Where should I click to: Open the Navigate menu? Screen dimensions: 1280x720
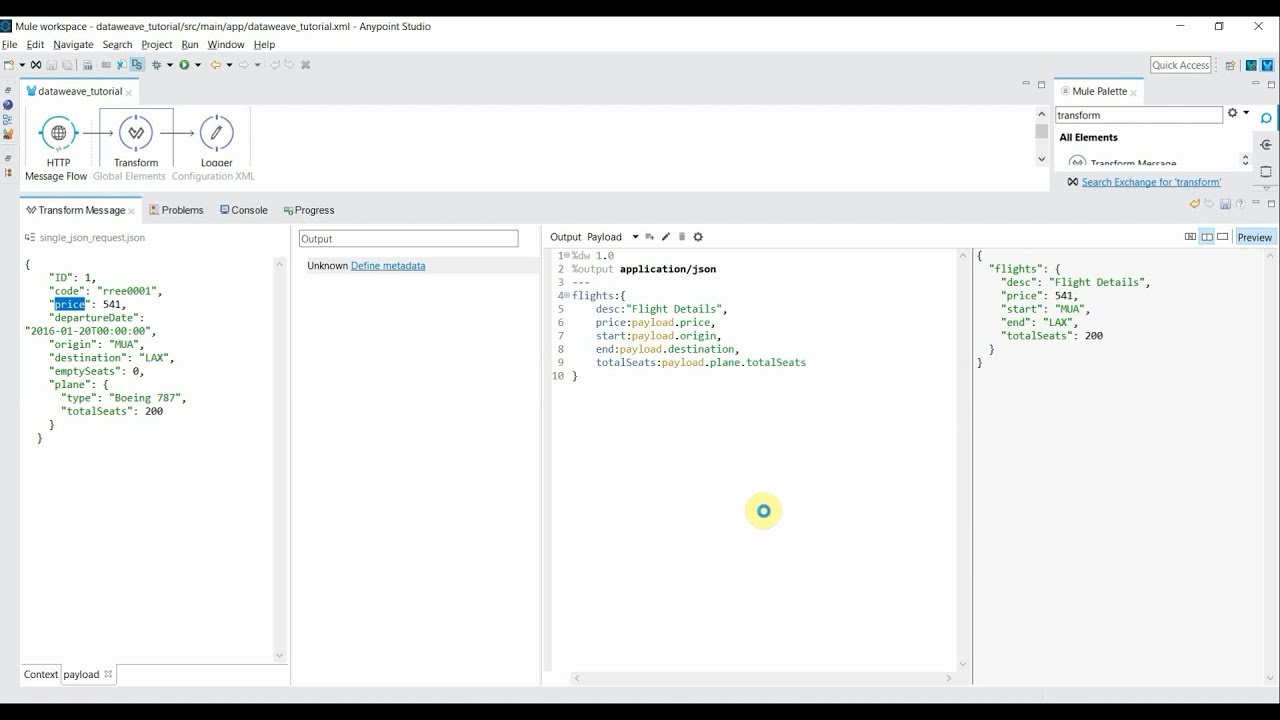click(73, 45)
